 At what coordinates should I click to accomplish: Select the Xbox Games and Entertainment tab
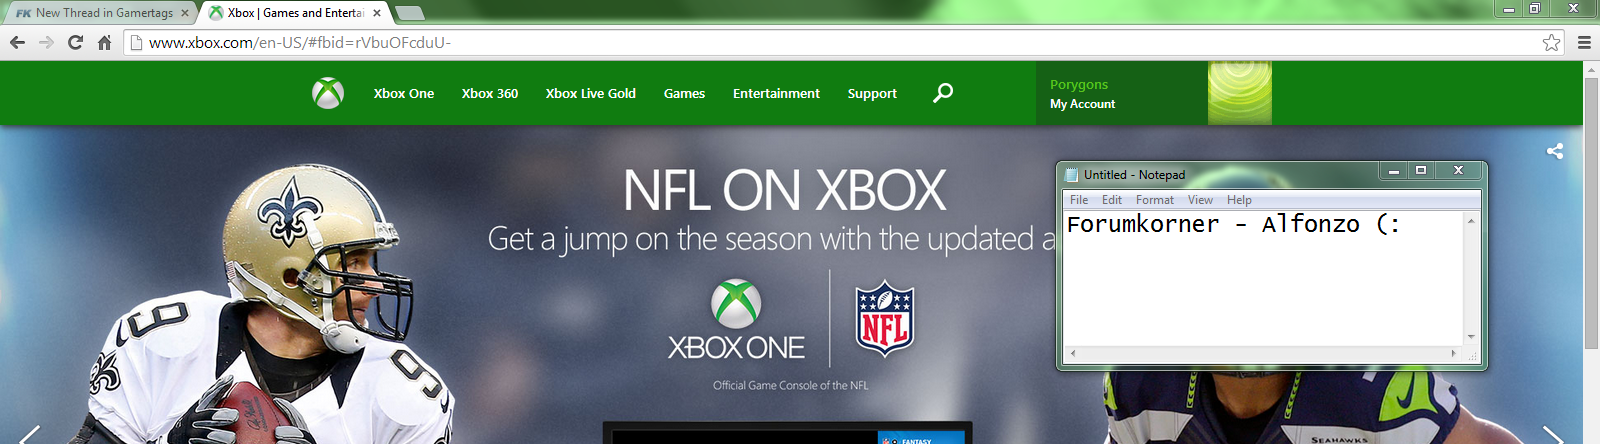point(295,13)
